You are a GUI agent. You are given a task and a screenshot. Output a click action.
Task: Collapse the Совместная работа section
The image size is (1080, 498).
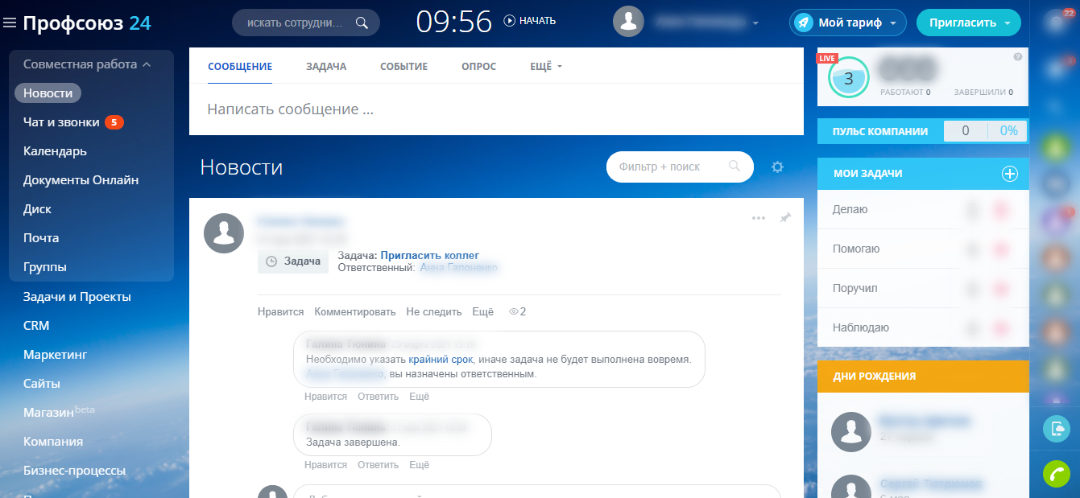click(87, 64)
